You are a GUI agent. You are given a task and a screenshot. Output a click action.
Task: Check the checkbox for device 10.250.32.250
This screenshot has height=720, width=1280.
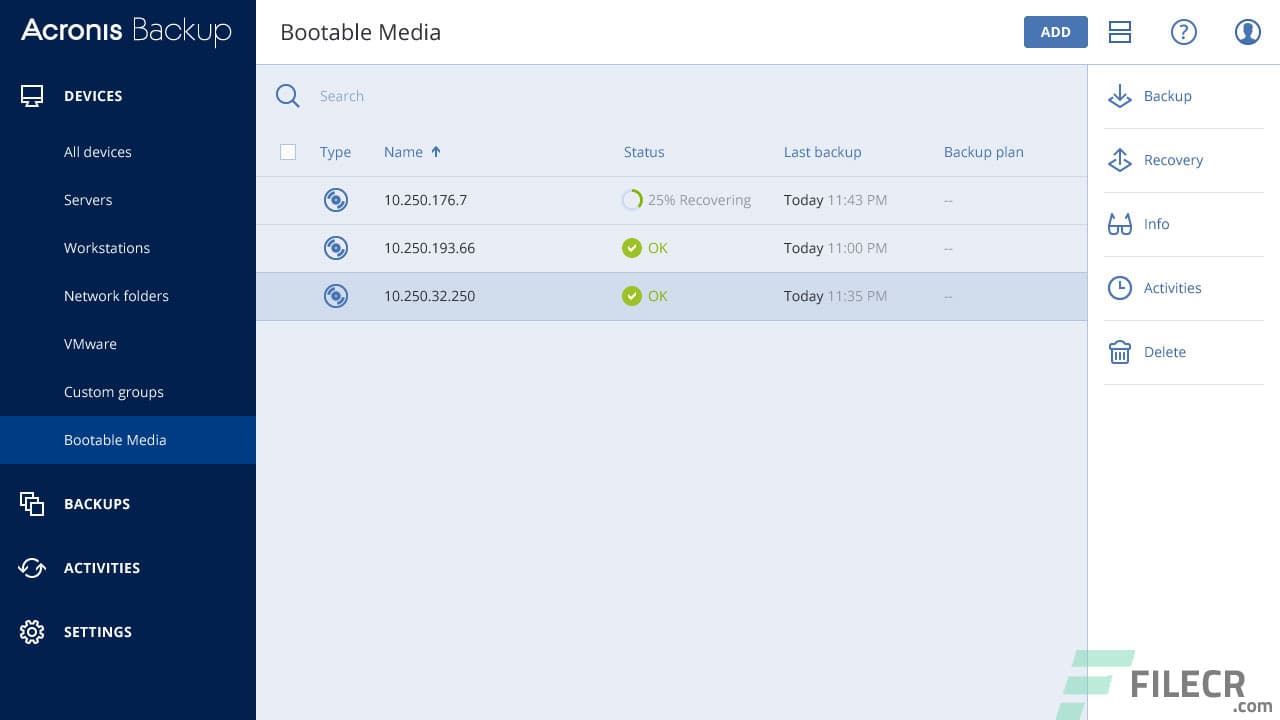coord(288,296)
